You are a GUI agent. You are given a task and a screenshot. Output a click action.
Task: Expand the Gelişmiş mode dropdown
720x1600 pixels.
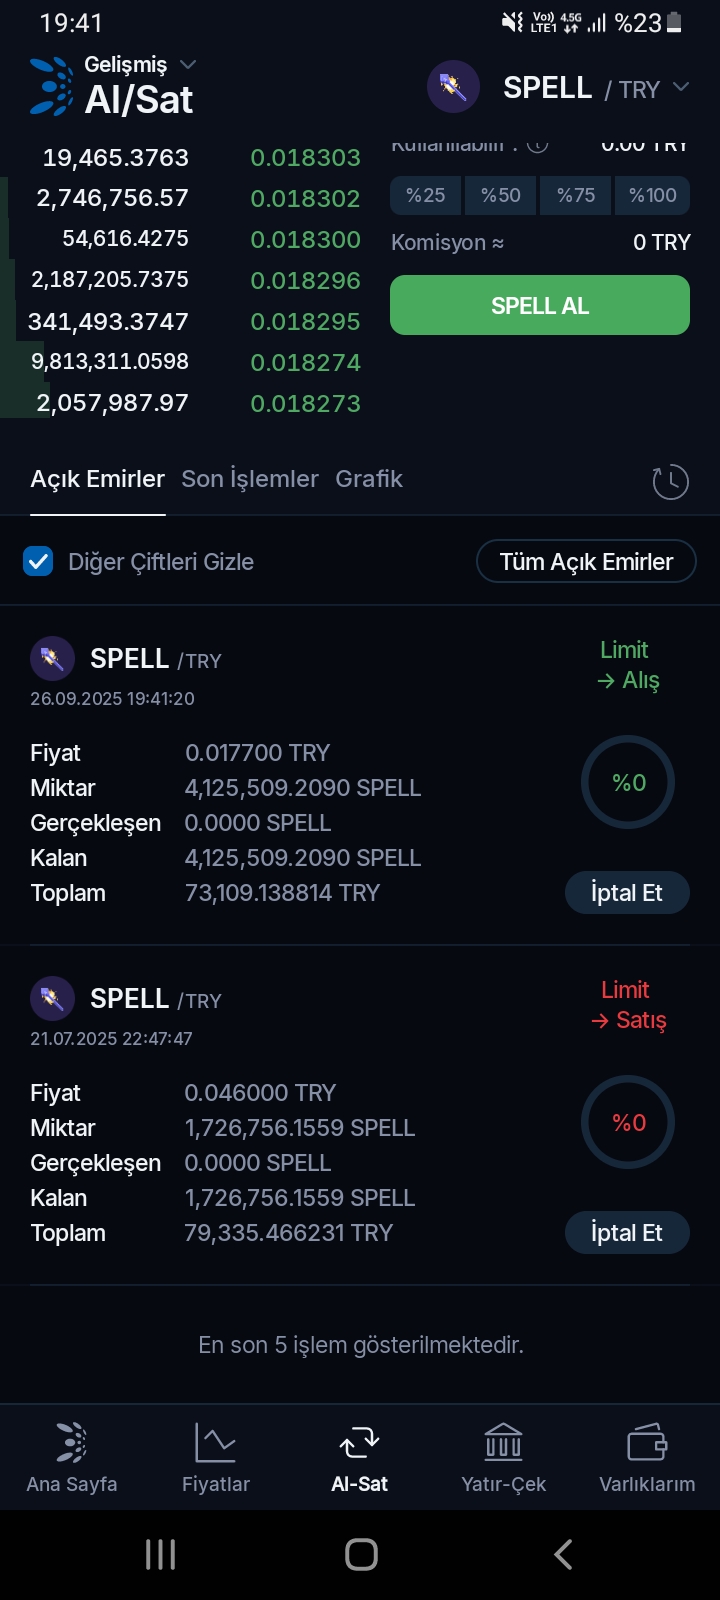[x=187, y=65]
